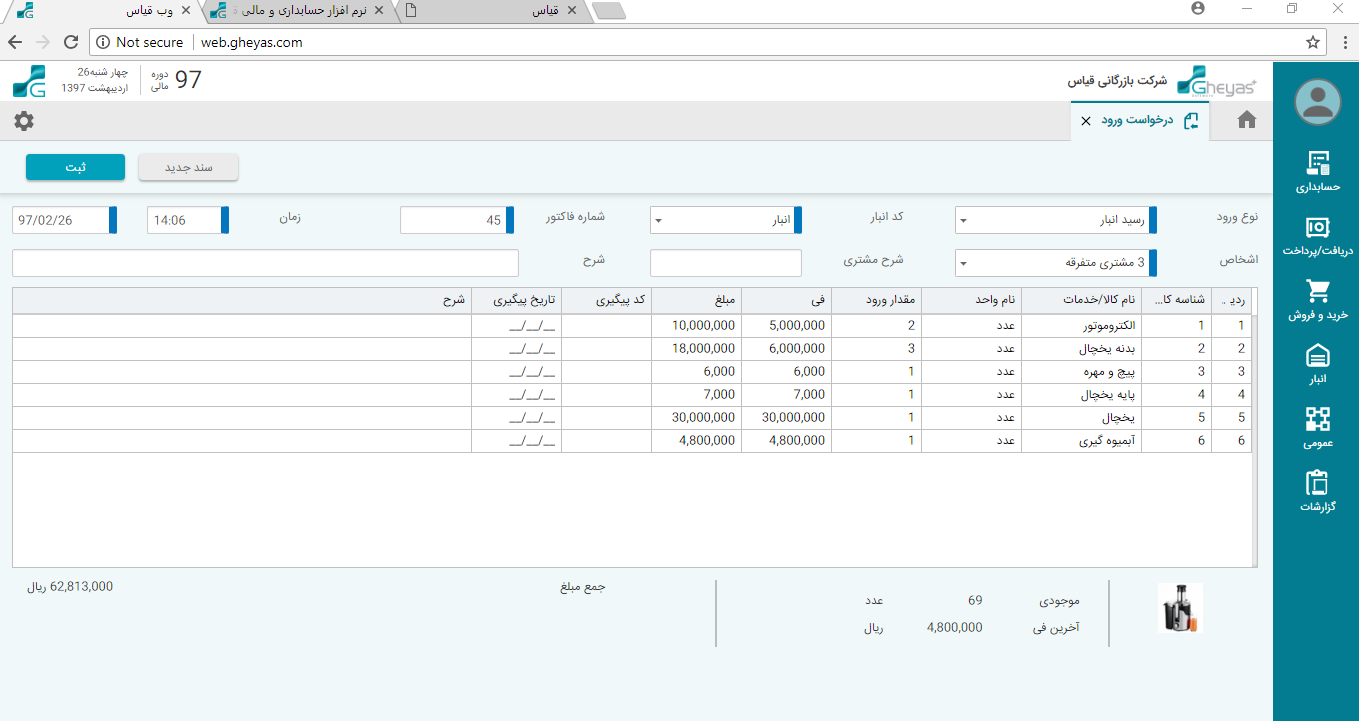Switch to the وب قیاس browser tab
Image resolution: width=1359 pixels, height=721 pixels.
click(x=105, y=11)
